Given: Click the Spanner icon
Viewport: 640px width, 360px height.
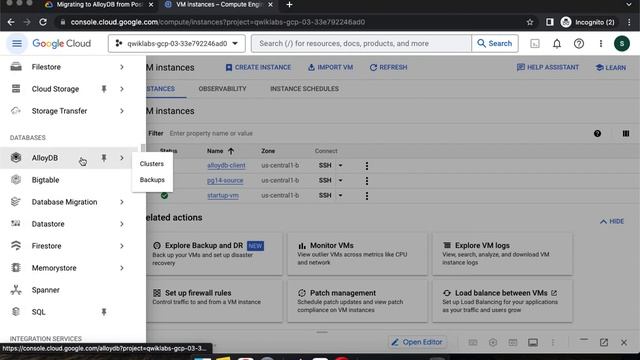Looking at the screenshot, I should [x=16, y=290].
